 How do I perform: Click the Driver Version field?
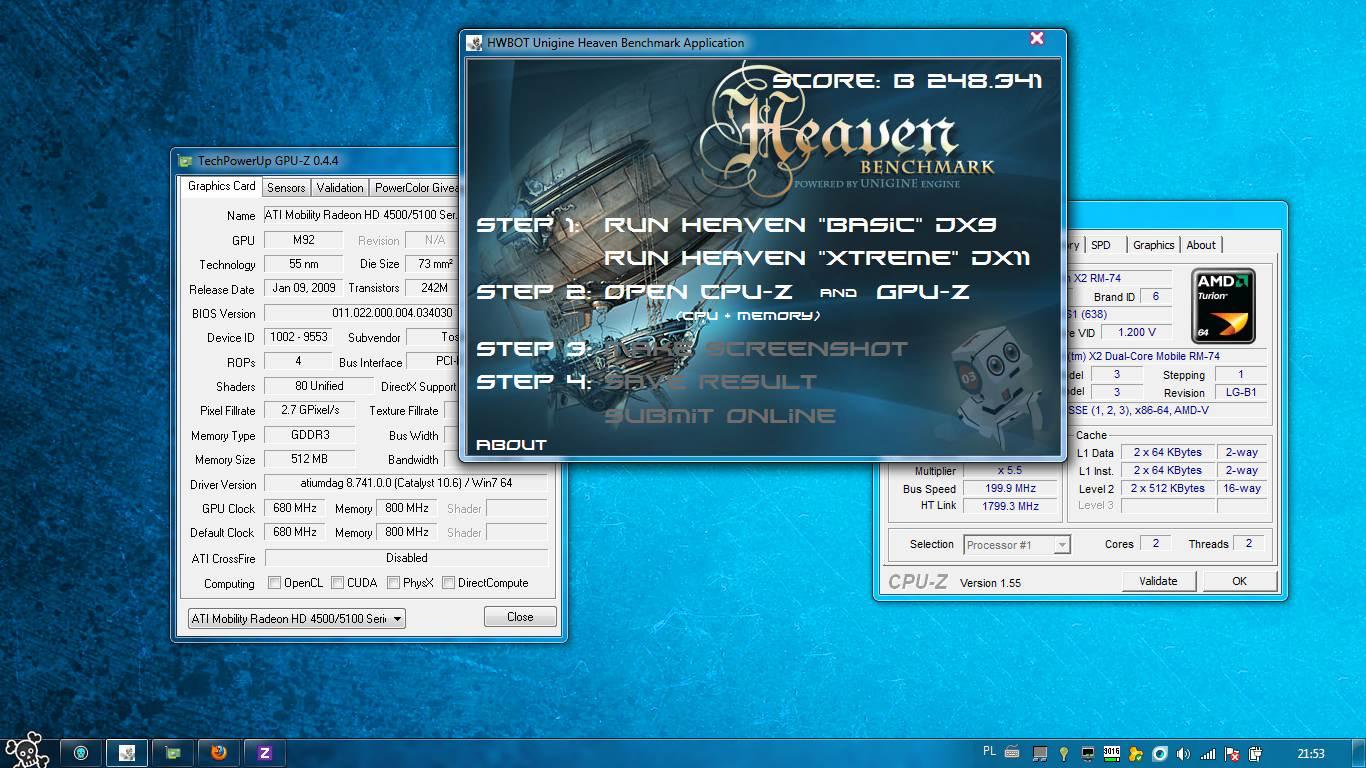coord(406,484)
